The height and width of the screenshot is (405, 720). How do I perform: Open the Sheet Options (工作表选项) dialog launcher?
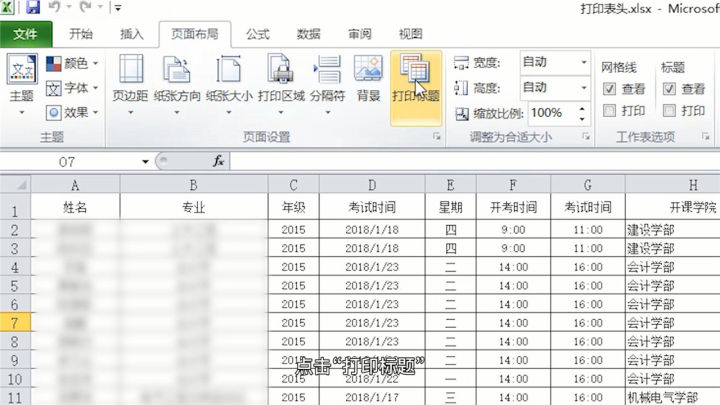tap(705, 136)
